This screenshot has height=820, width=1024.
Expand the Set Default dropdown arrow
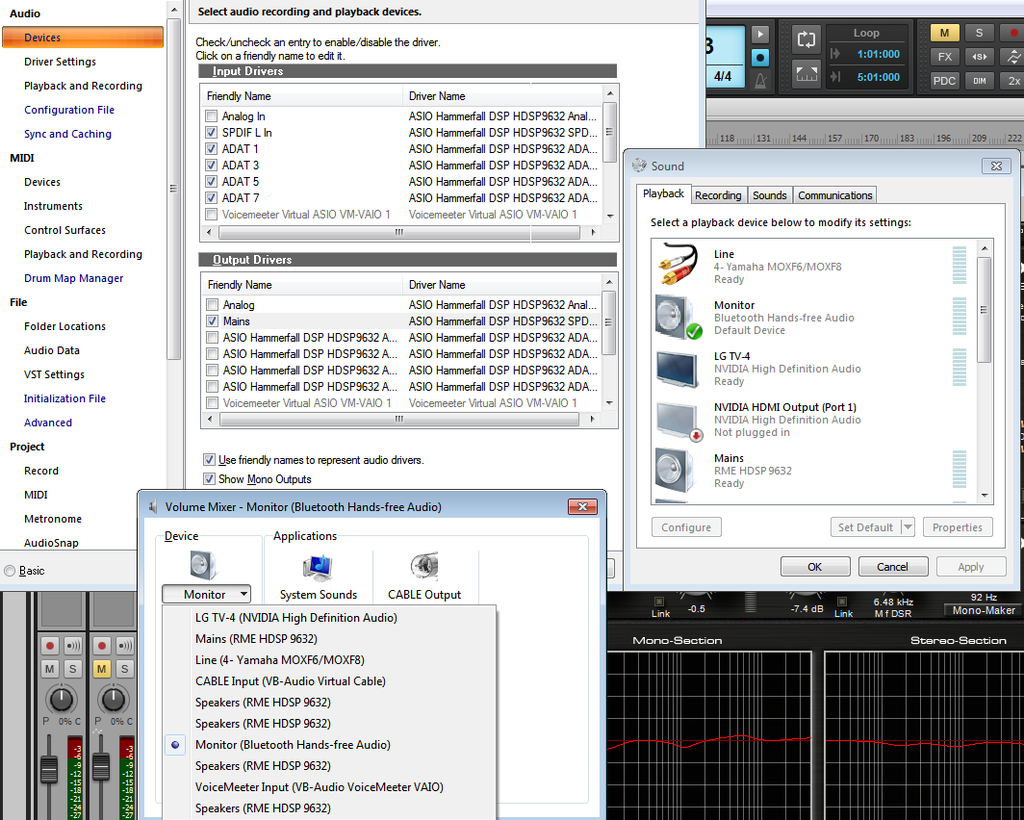coord(907,528)
